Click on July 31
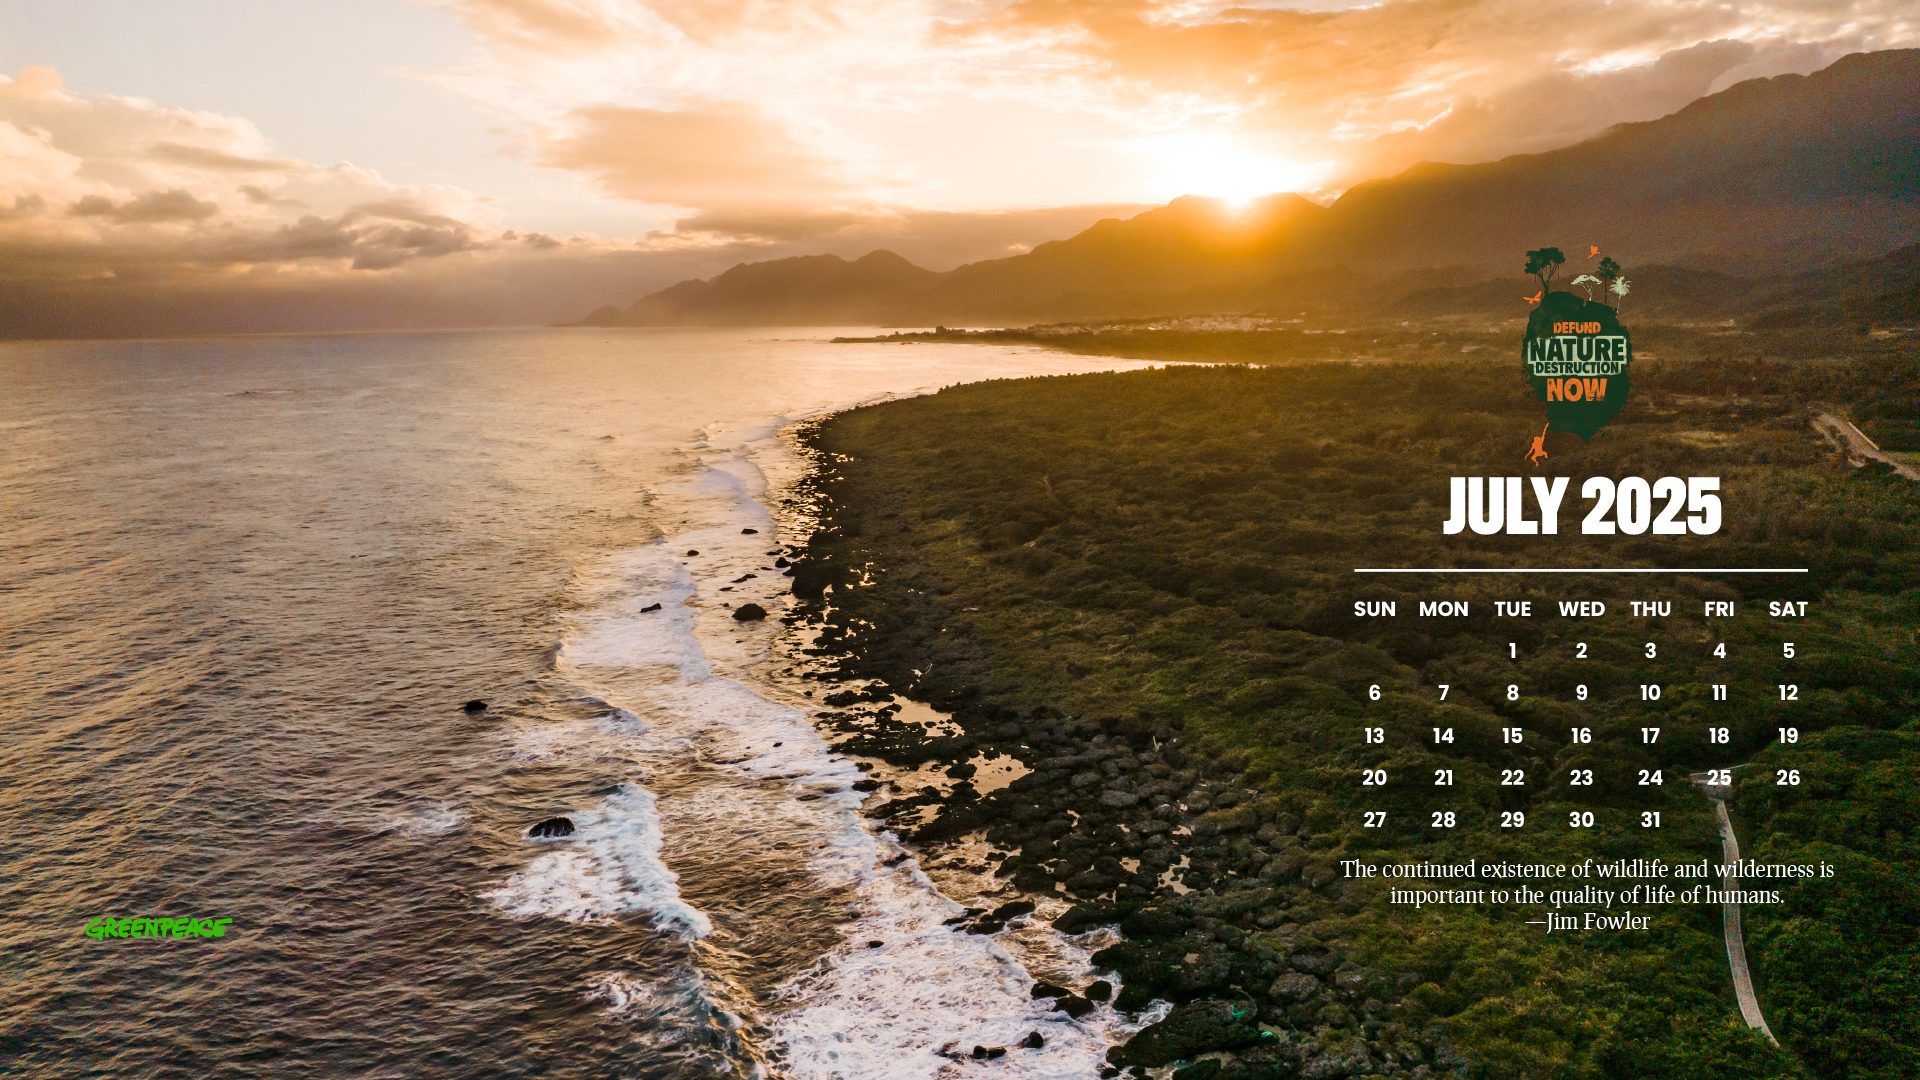1920x1080 pixels. click(x=1650, y=820)
